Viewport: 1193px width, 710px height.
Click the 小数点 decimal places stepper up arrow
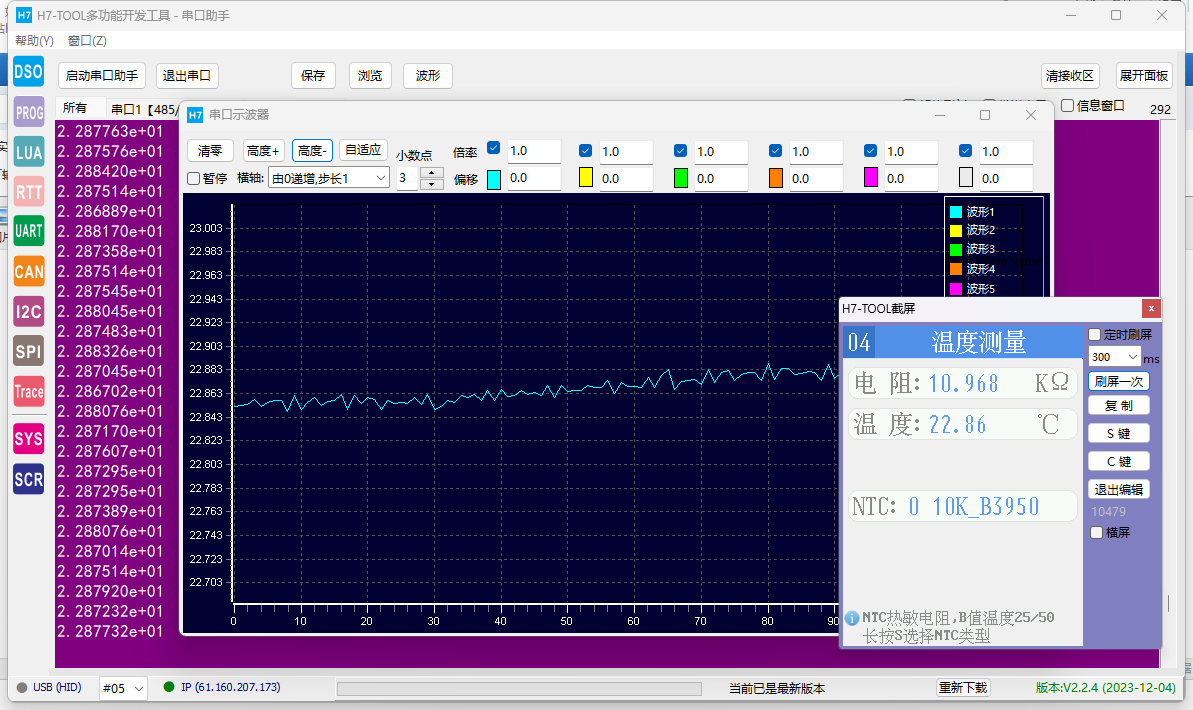pos(432,173)
